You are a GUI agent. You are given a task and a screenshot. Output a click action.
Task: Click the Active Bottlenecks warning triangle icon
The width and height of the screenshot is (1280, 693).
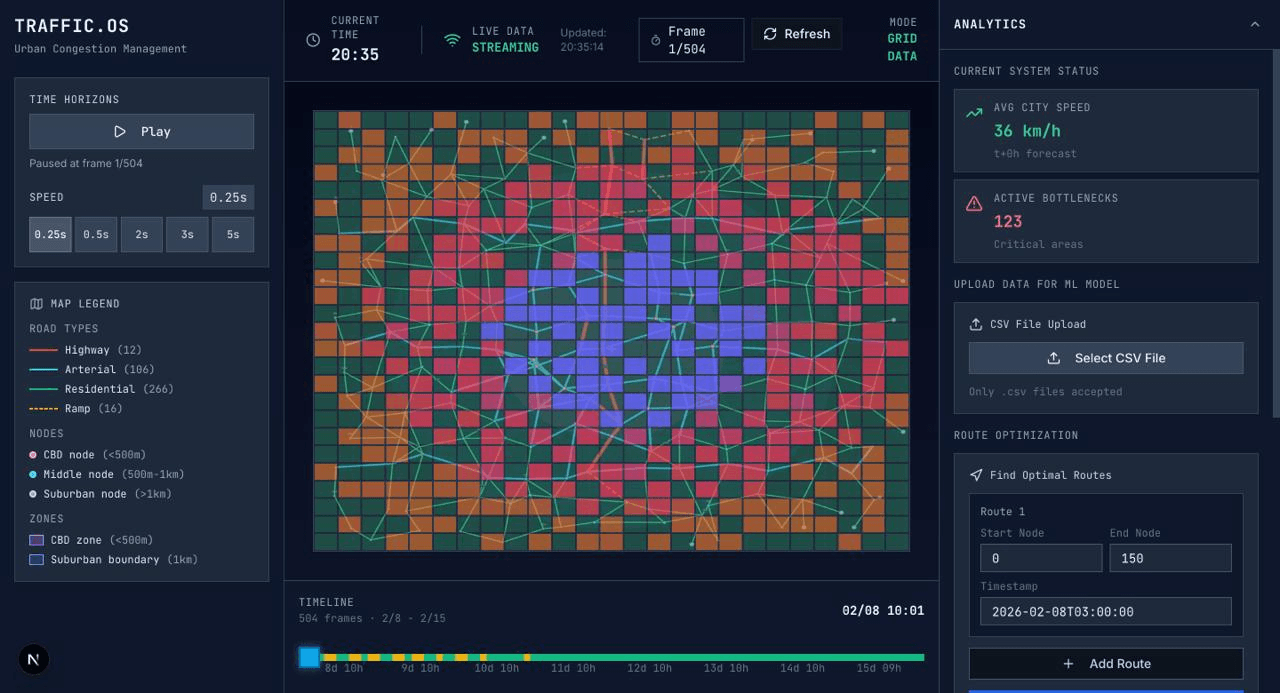tap(974, 204)
